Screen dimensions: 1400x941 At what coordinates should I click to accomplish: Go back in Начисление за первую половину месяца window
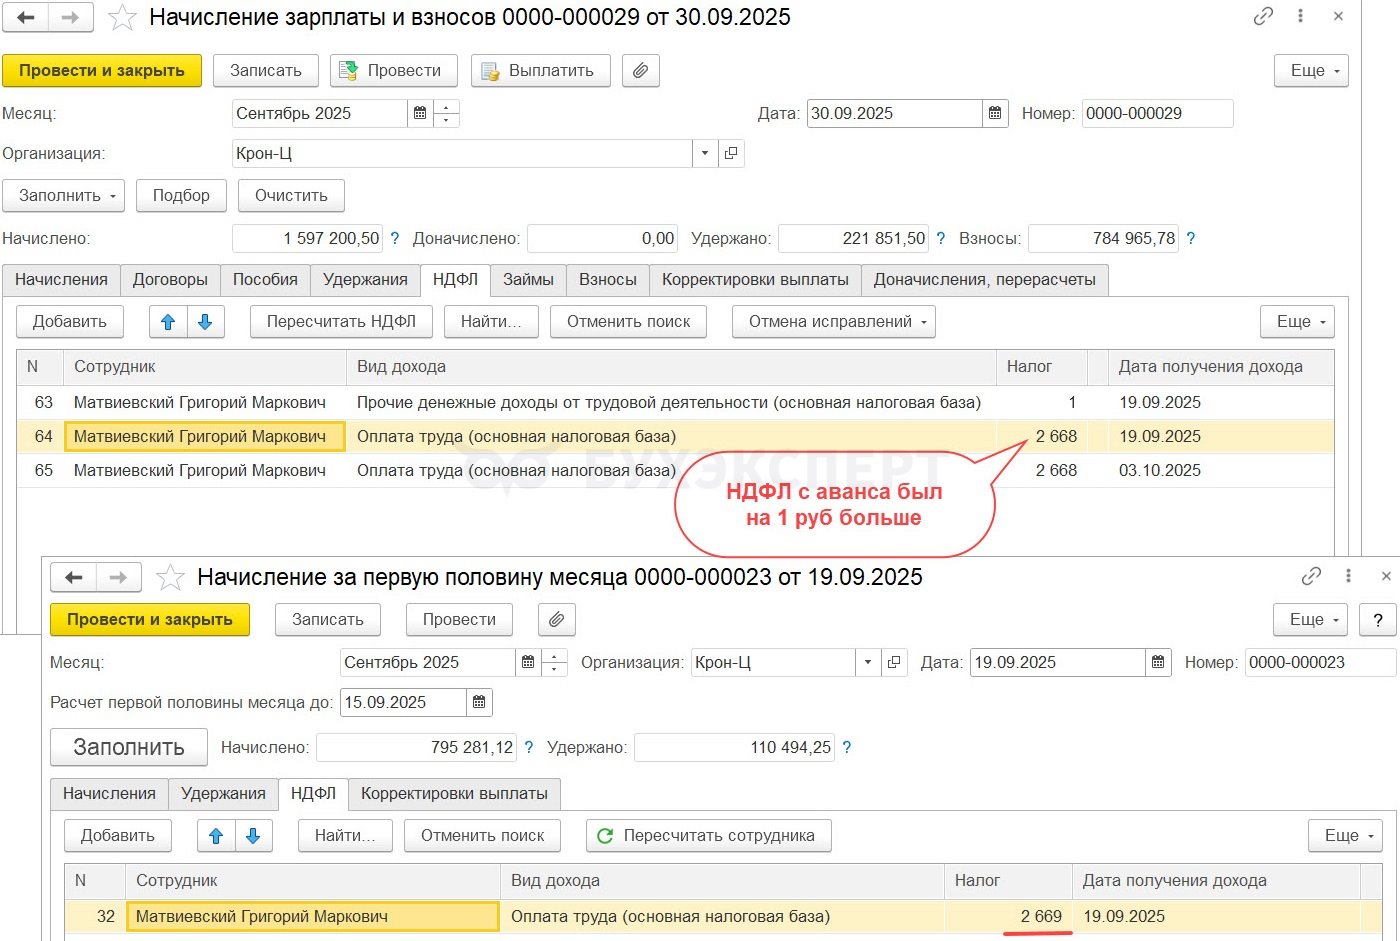[x=73, y=577]
